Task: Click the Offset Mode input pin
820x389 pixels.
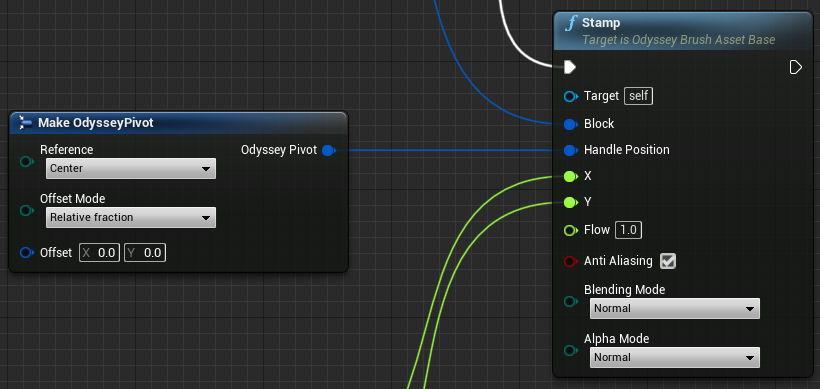Action: 26,210
